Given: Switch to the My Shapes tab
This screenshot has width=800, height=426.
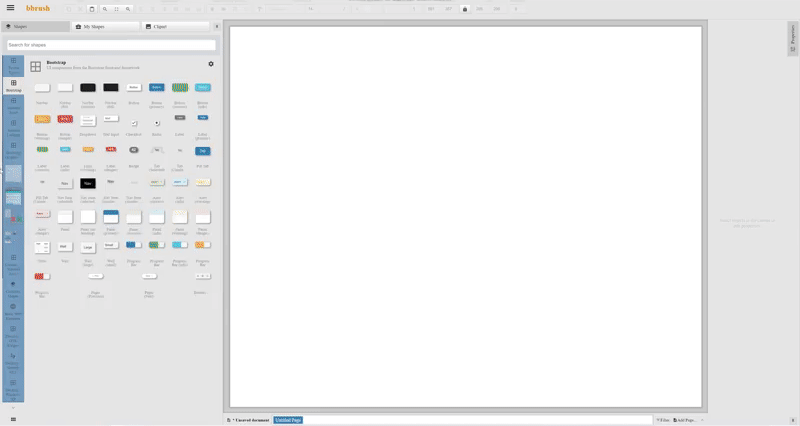Looking at the screenshot, I should [106, 26].
